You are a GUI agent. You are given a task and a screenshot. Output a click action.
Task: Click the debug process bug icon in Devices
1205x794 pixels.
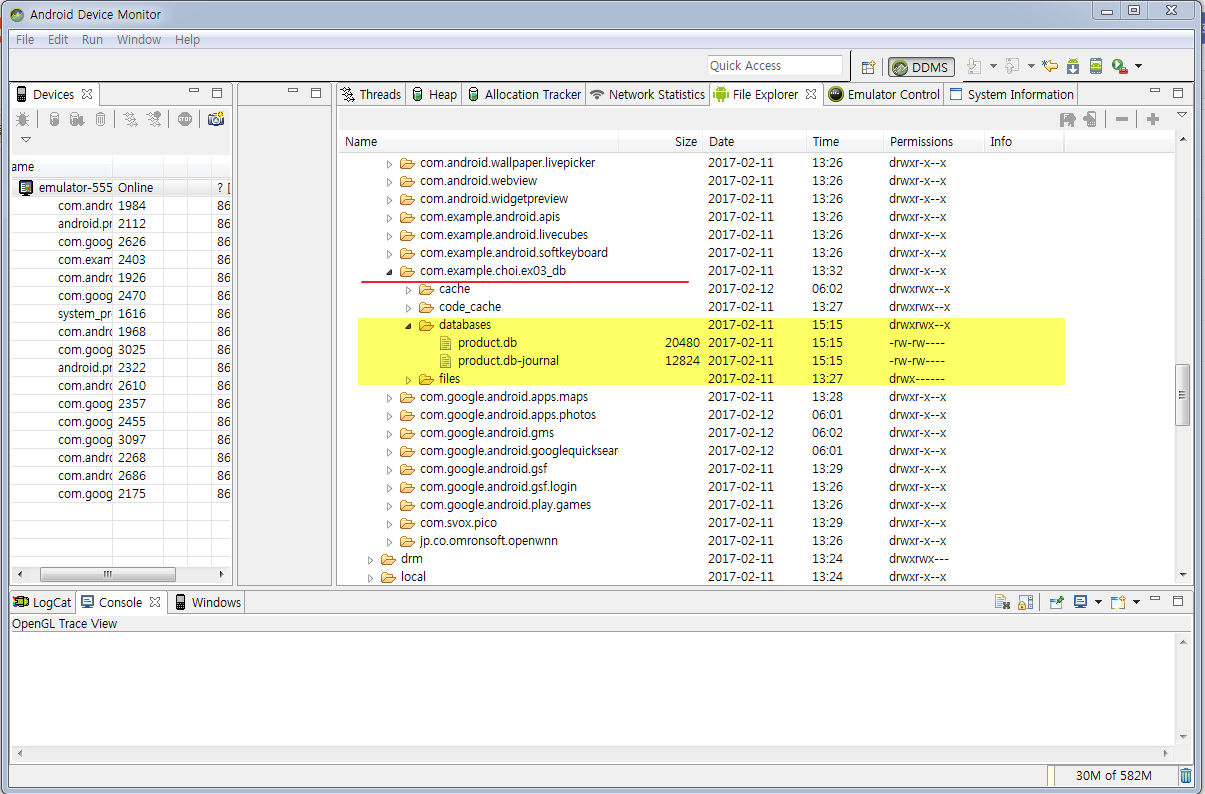(23, 119)
